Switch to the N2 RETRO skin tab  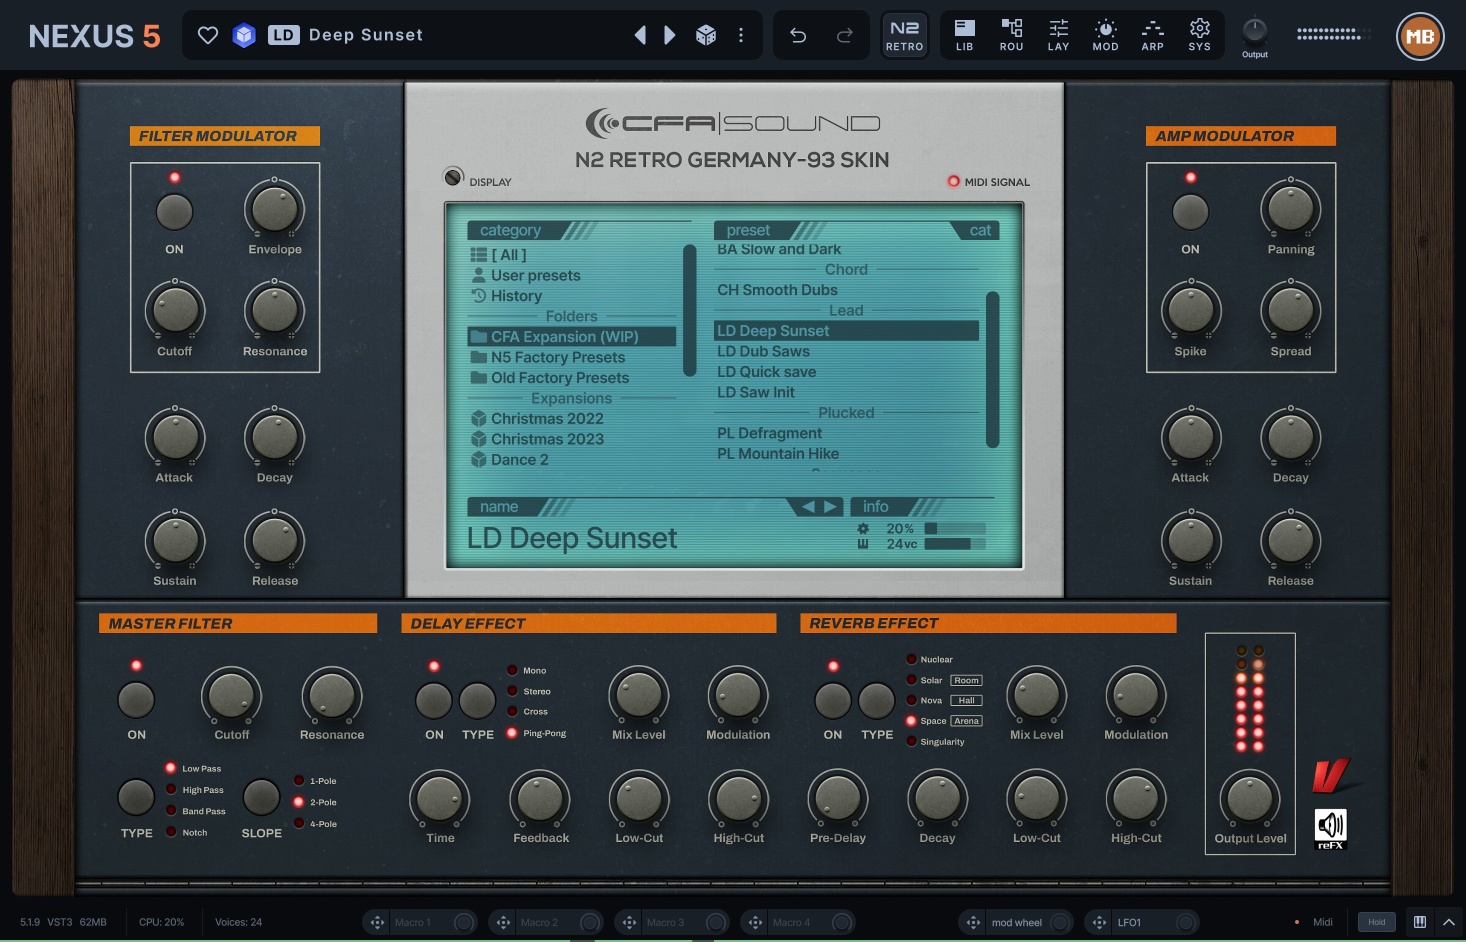tap(904, 35)
